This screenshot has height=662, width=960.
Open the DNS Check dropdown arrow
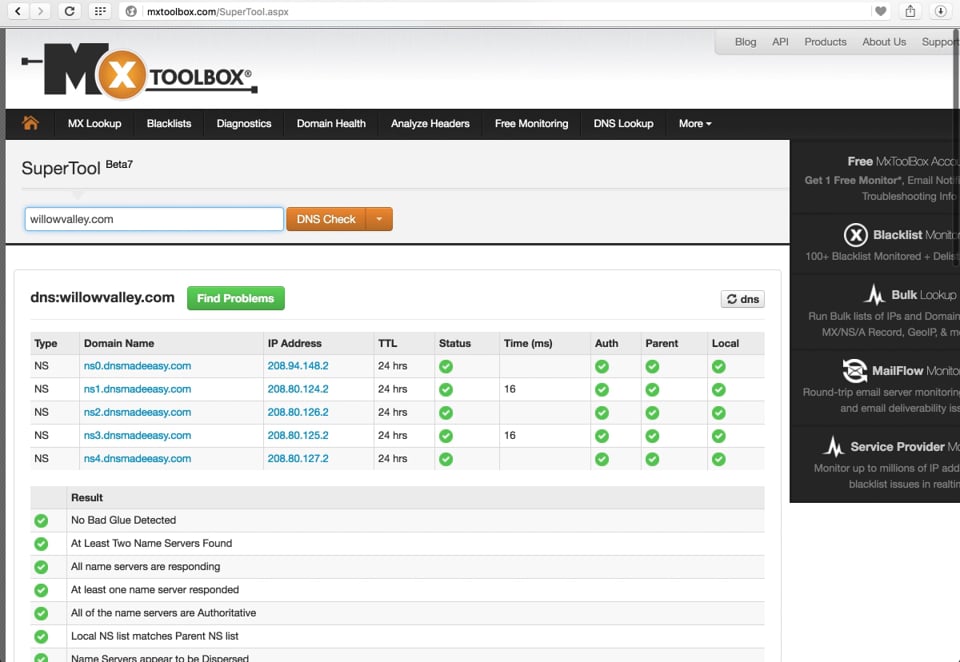pyautogui.click(x=379, y=219)
